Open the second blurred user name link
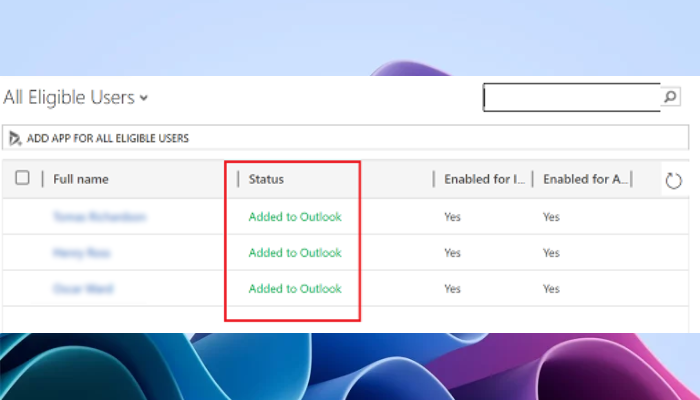Viewport: 700px width, 400px height. [81, 253]
